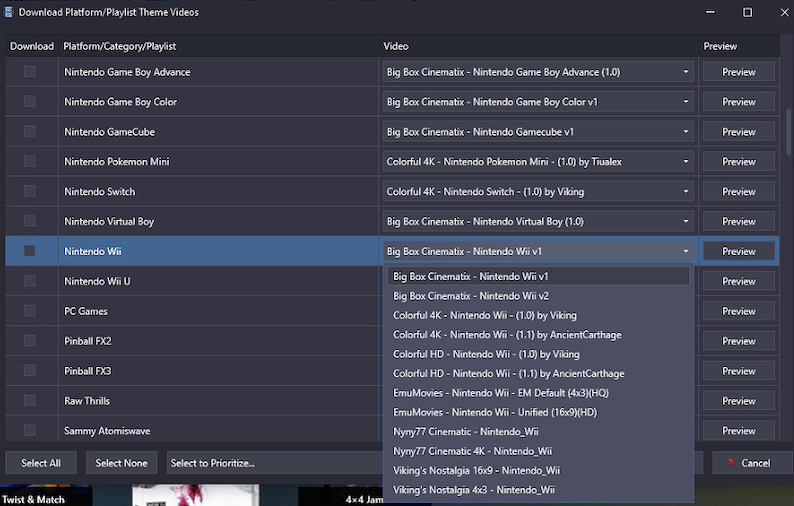Enable download for Sammy Atomiswave
The image size is (794, 506).
(x=29, y=430)
